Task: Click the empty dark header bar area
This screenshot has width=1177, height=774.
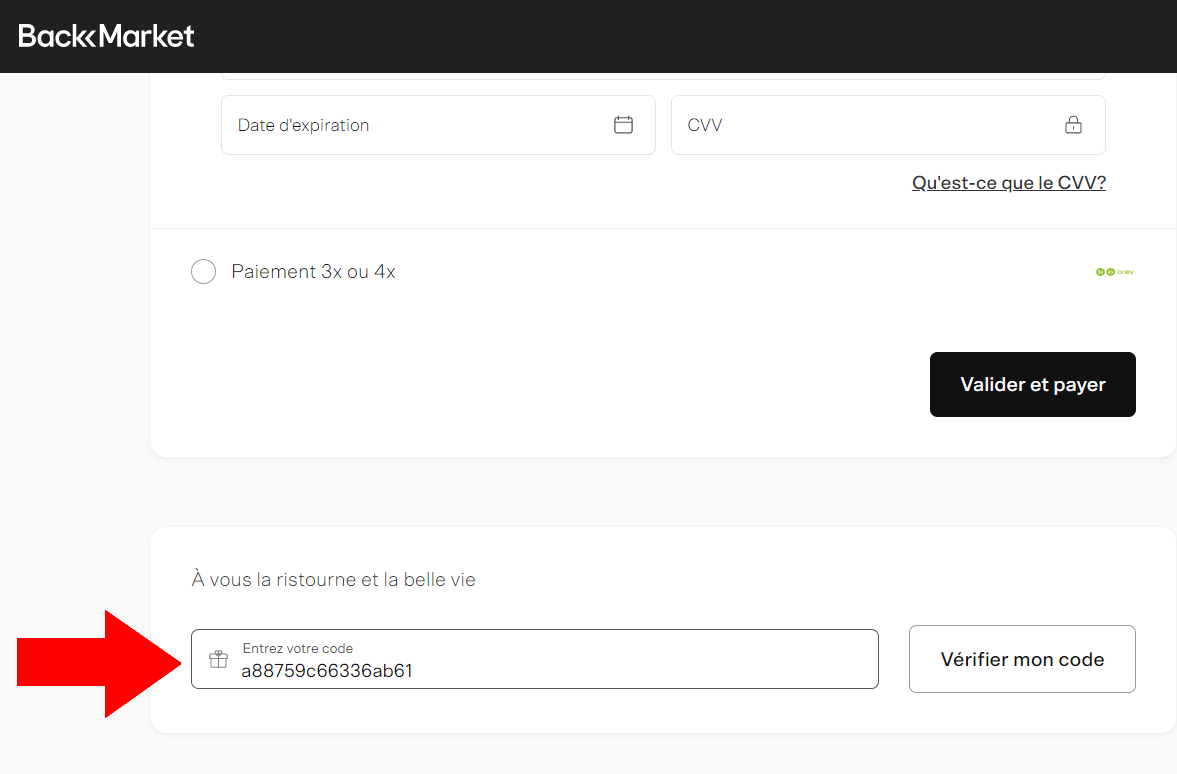Action: (x=680, y=36)
